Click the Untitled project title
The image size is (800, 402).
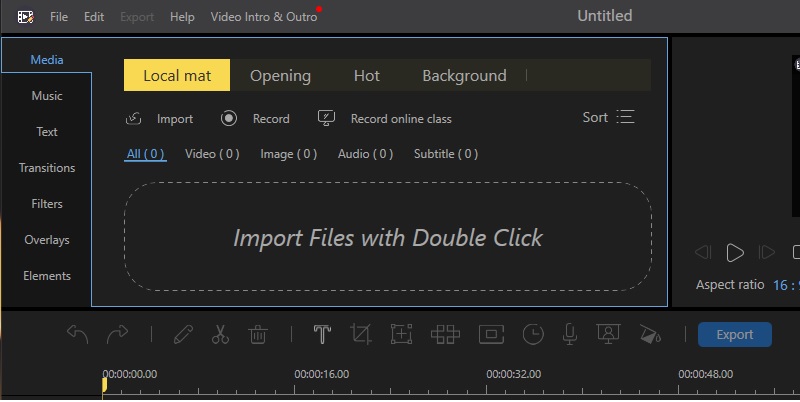click(x=605, y=16)
